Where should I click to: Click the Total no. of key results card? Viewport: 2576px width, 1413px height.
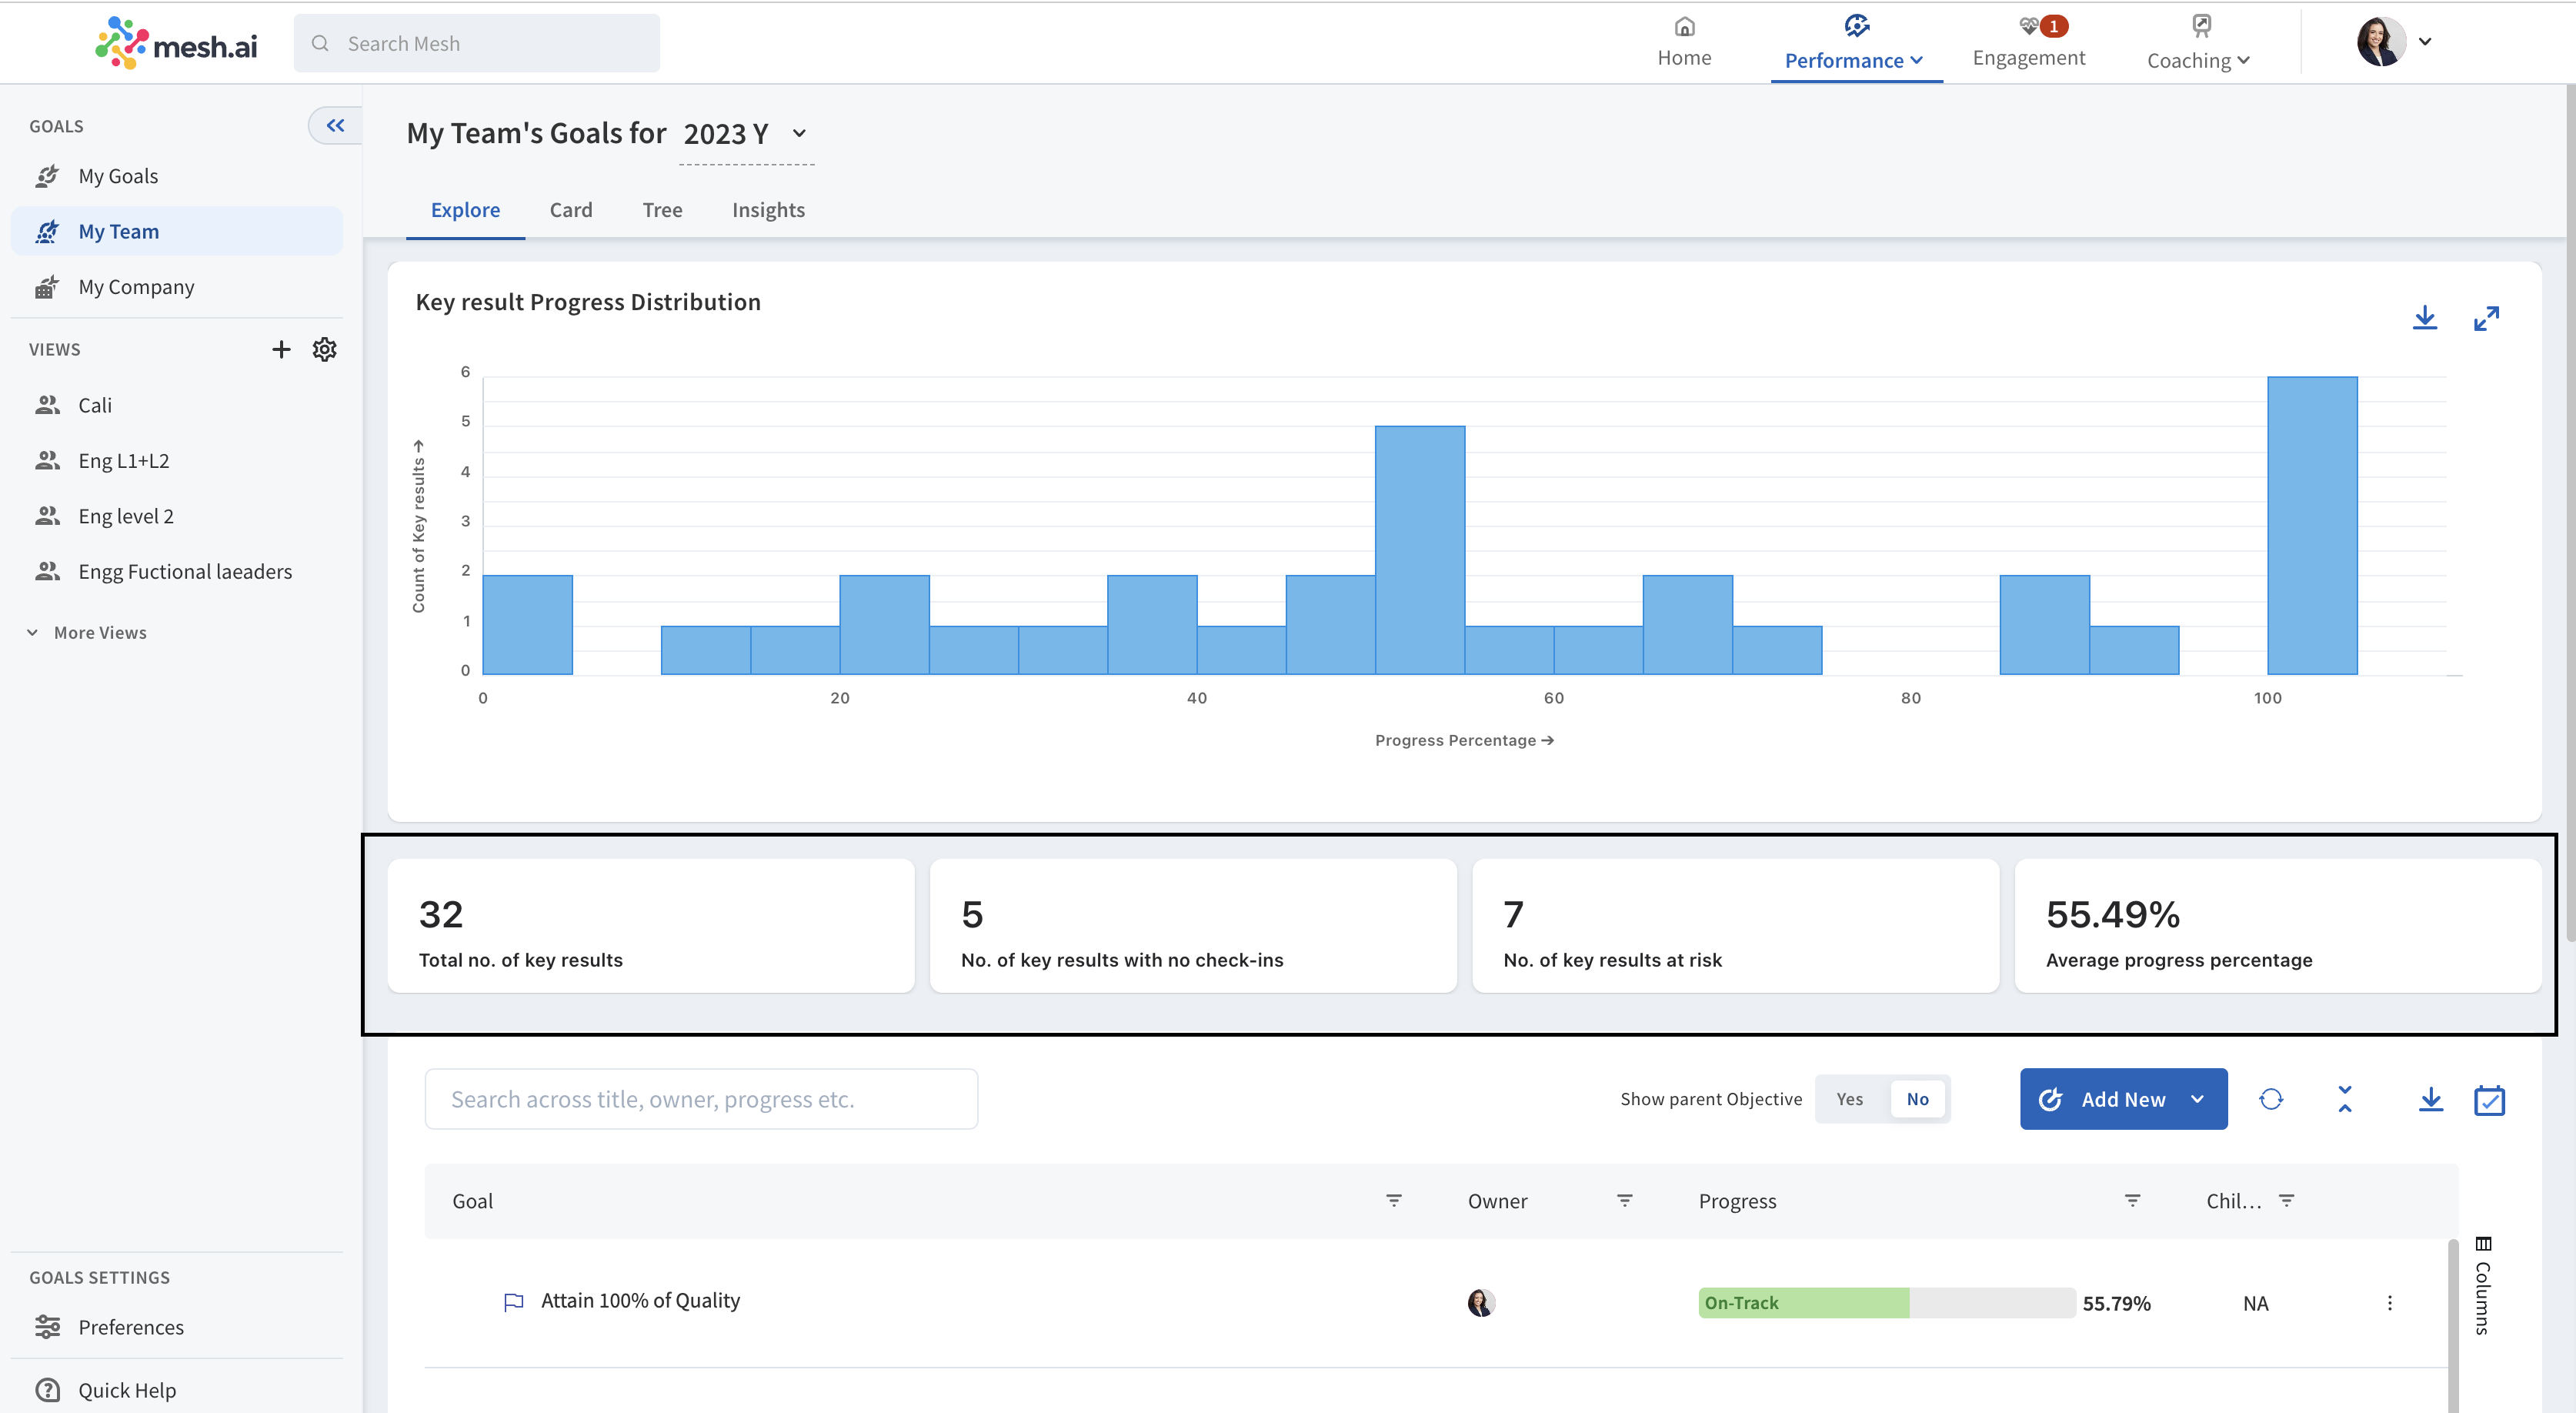(651, 925)
